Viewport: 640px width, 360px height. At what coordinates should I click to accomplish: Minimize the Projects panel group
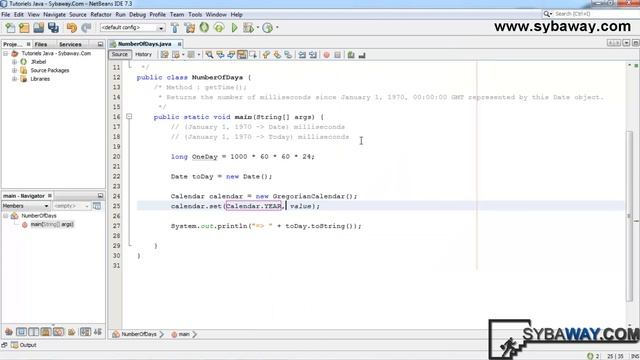(100, 44)
